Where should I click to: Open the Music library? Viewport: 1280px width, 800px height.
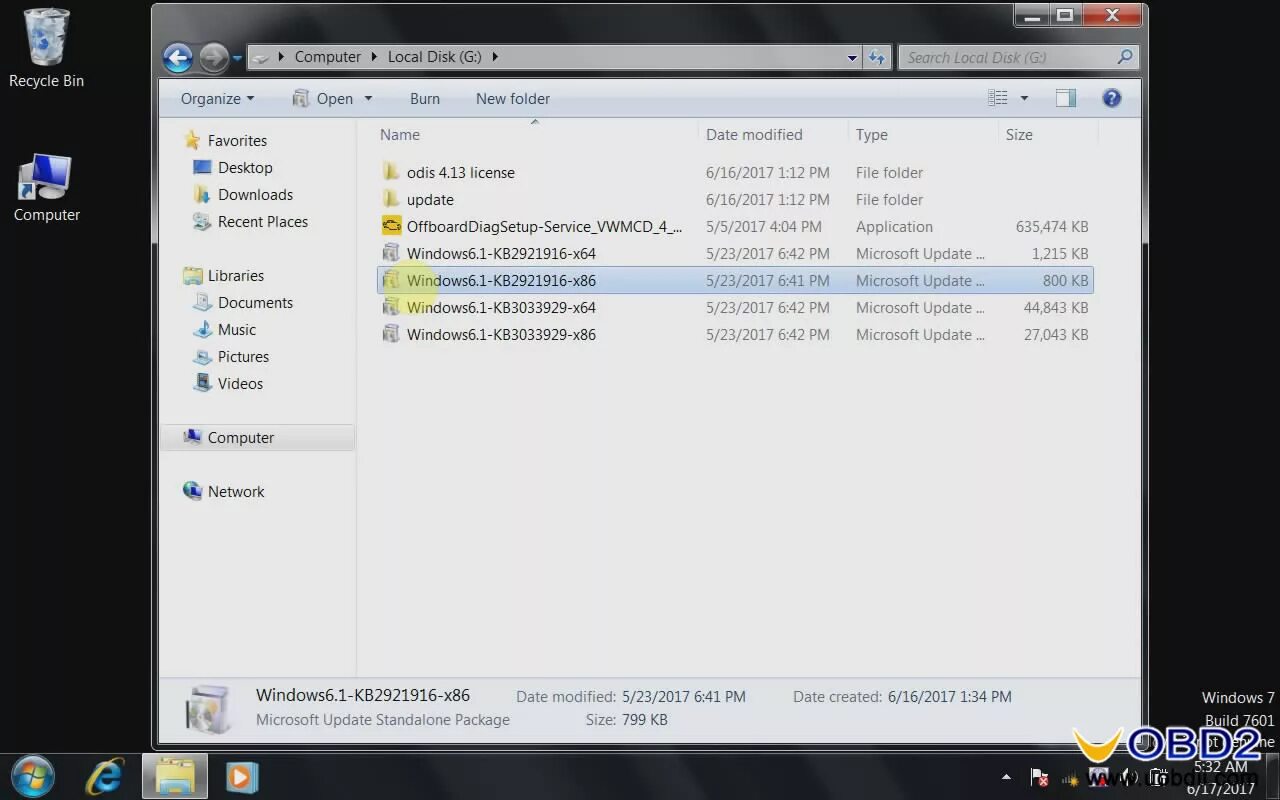tap(236, 330)
